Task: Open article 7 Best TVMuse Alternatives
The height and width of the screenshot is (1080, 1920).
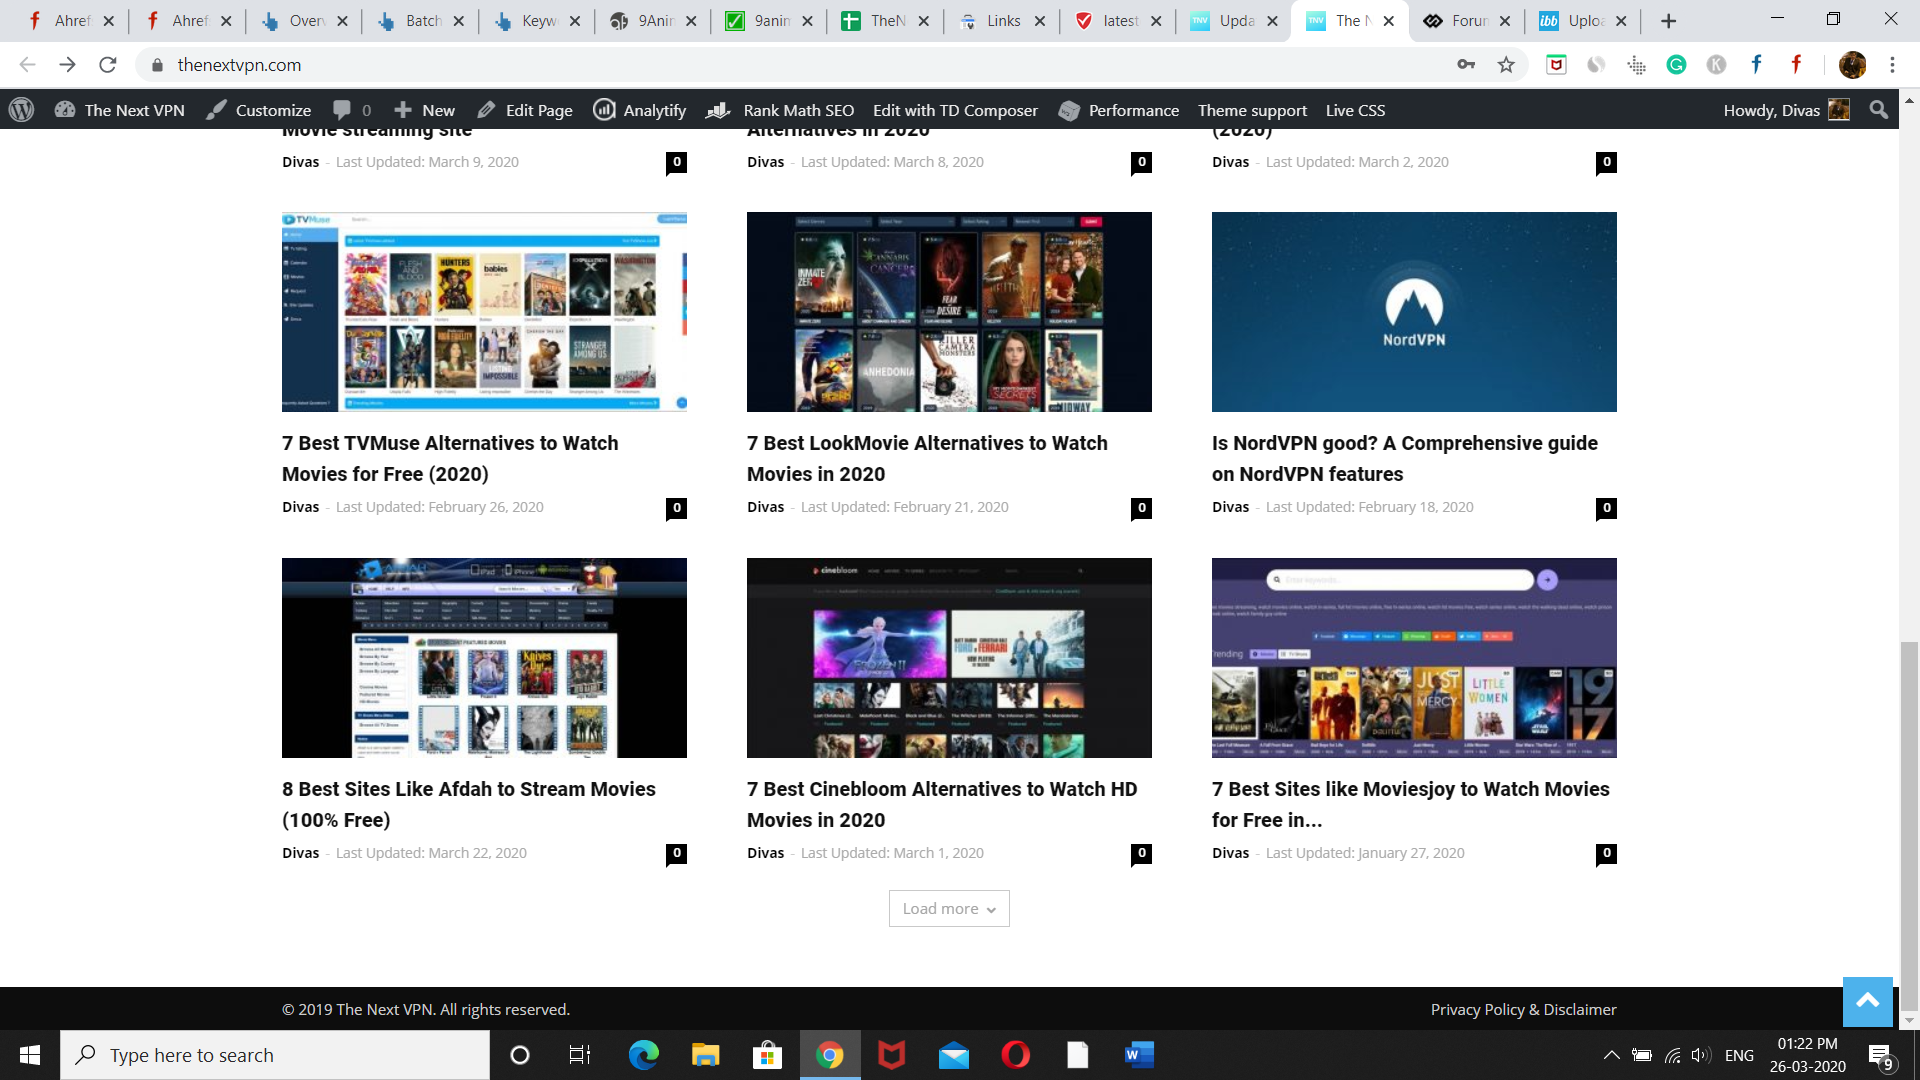Action: [450, 458]
